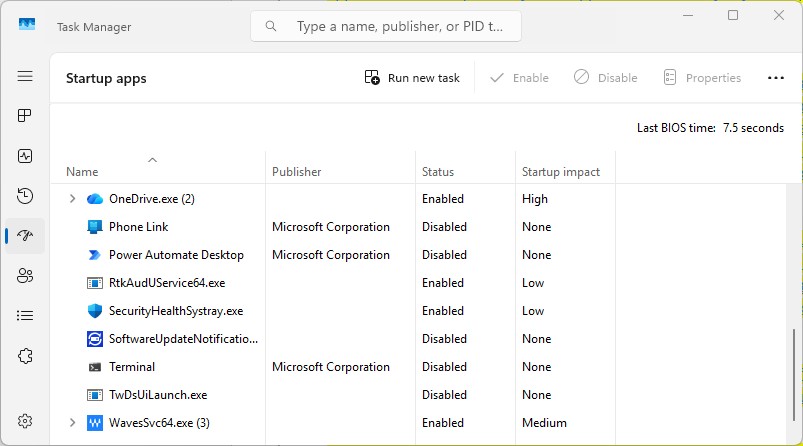This screenshot has width=803, height=446.
Task: Select the Power Automate Desktop name
Action: point(176,255)
